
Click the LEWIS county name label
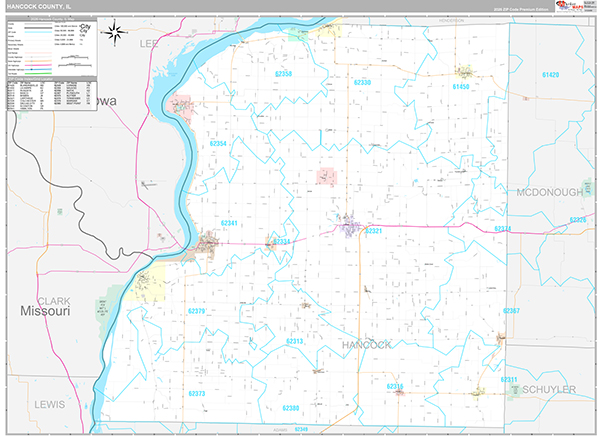(x=50, y=405)
